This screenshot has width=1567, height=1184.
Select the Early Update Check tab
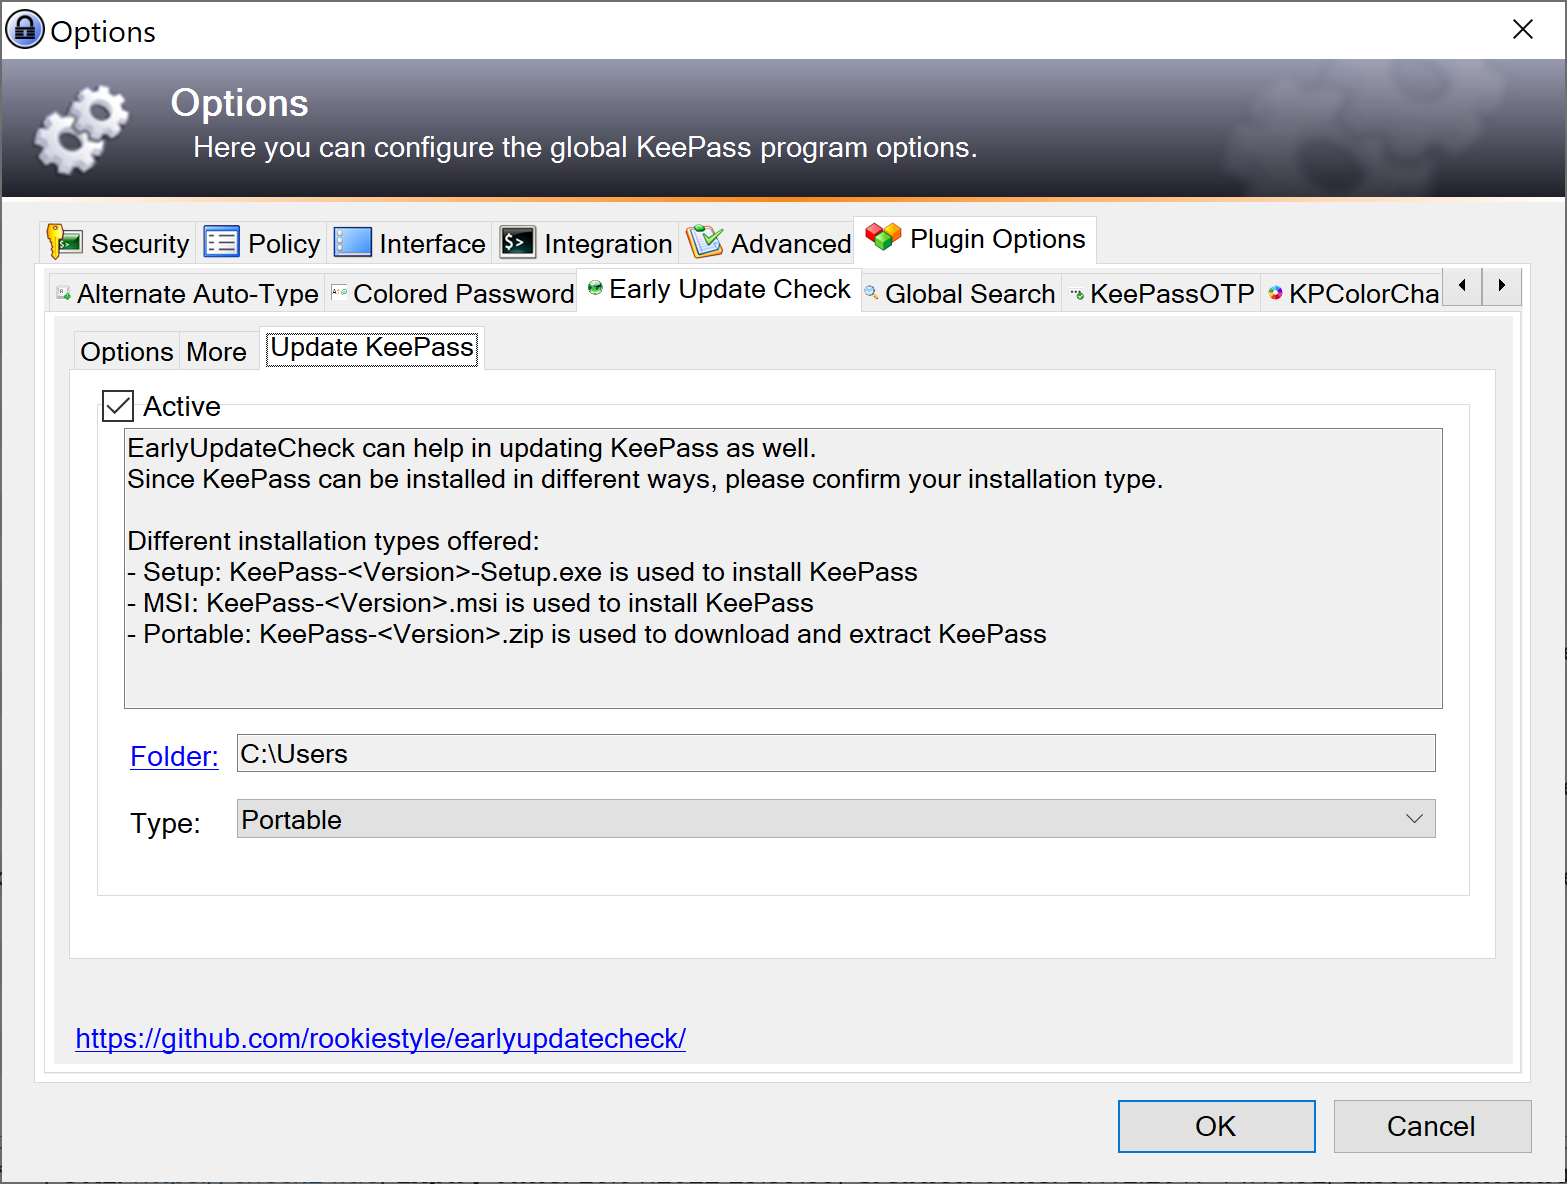click(x=719, y=289)
